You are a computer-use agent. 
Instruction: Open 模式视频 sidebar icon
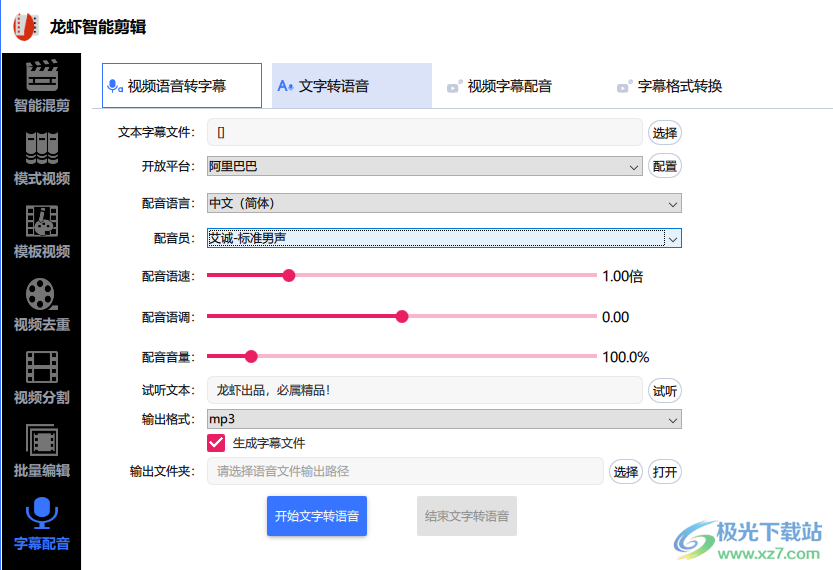[x=41, y=149]
